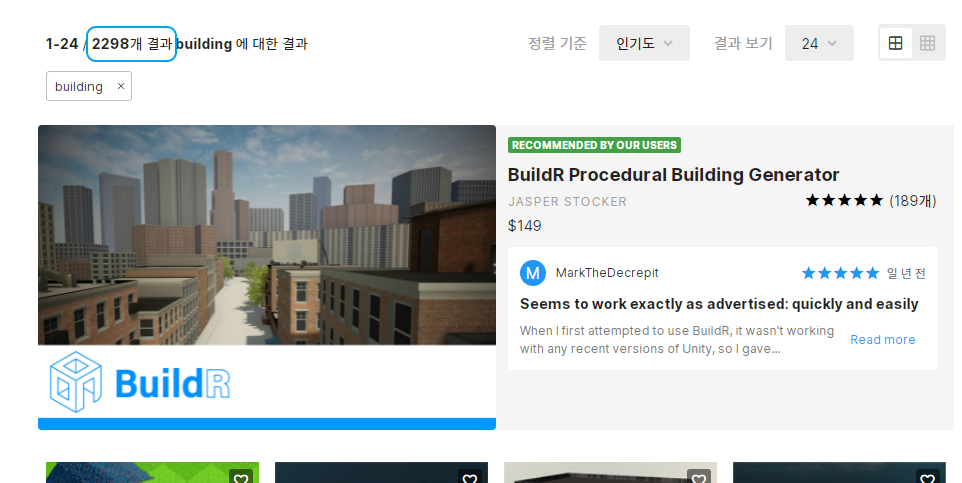Open the 인기도 sort dropdown
Screen dimensions: 962x483
644,43
